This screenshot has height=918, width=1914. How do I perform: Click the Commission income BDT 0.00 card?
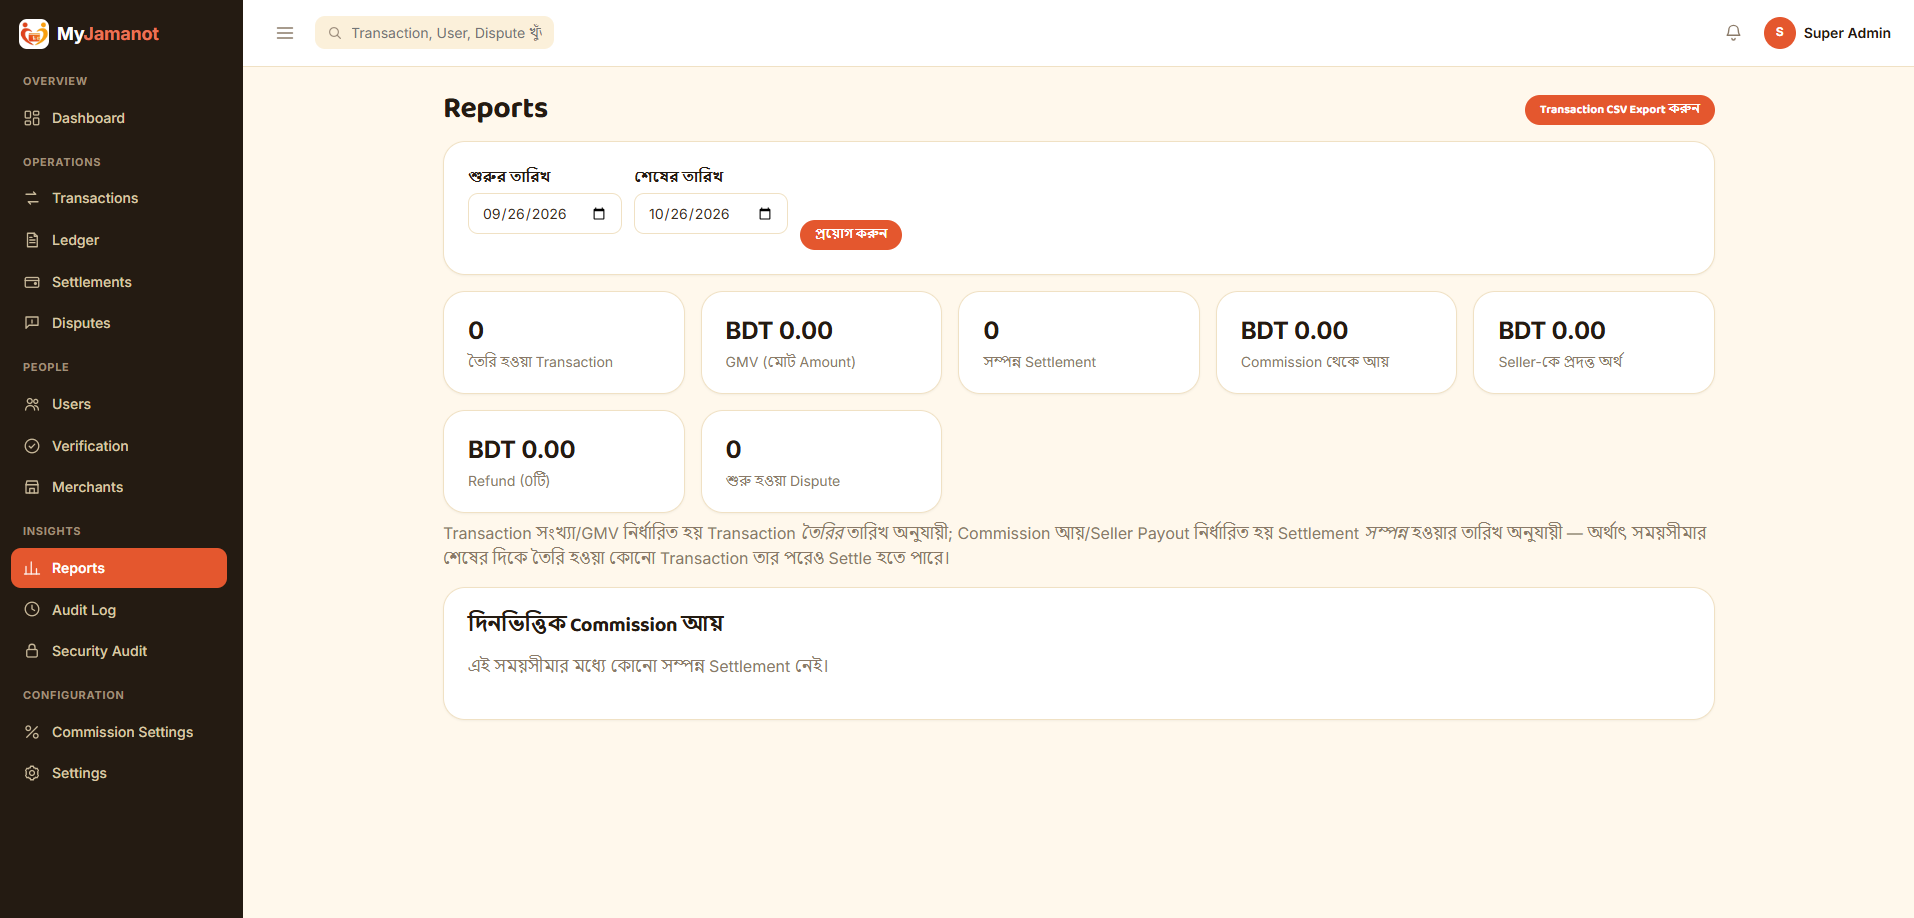(x=1336, y=343)
